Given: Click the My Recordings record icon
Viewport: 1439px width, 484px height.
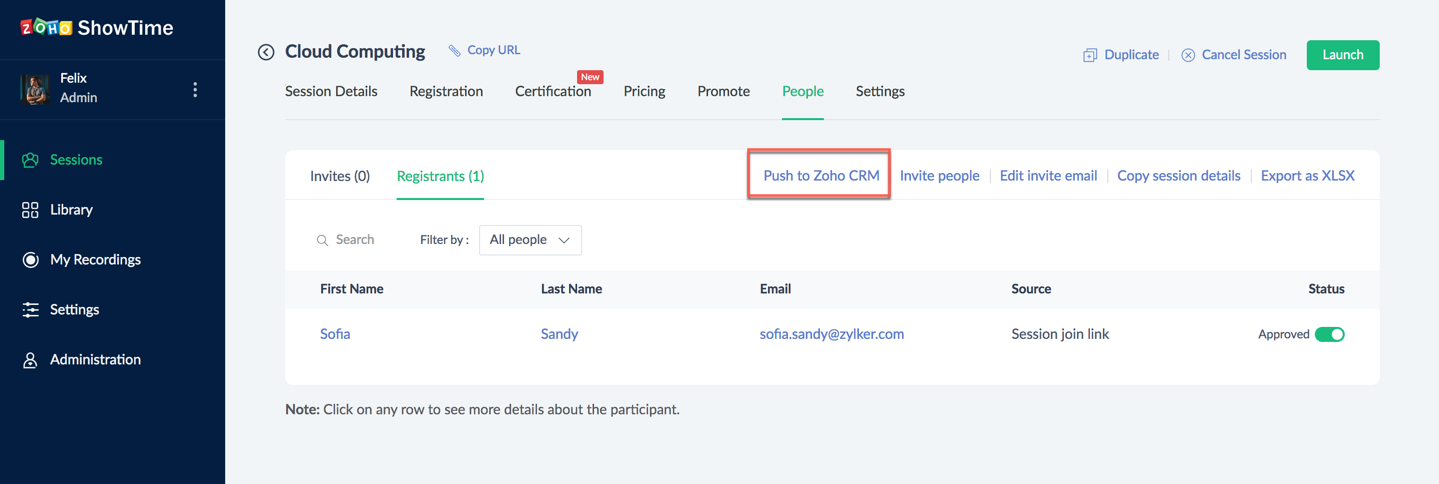Looking at the screenshot, I should (30, 260).
